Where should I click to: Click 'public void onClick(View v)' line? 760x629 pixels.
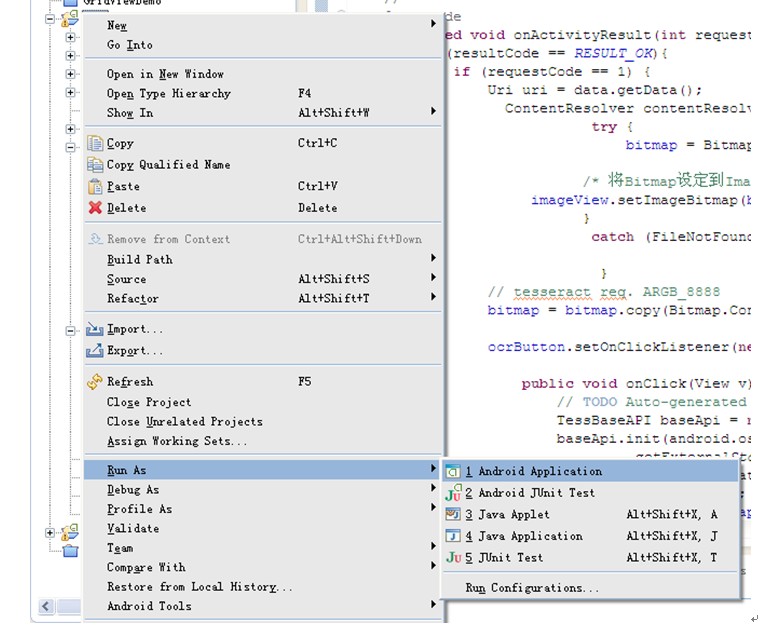pyautogui.click(x=635, y=383)
